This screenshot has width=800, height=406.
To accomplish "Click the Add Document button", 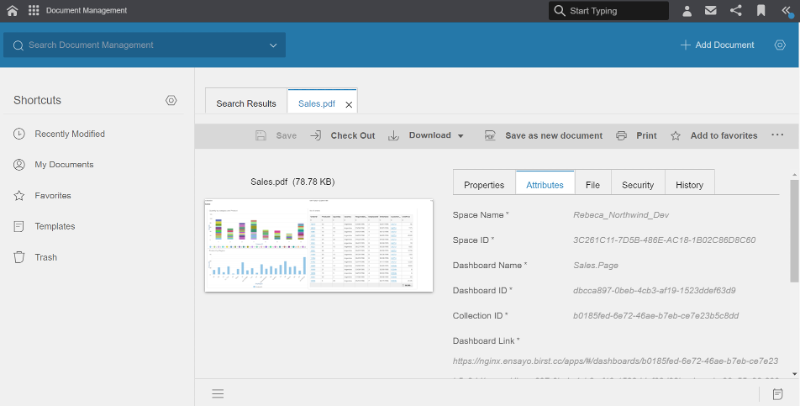I will (x=717, y=45).
